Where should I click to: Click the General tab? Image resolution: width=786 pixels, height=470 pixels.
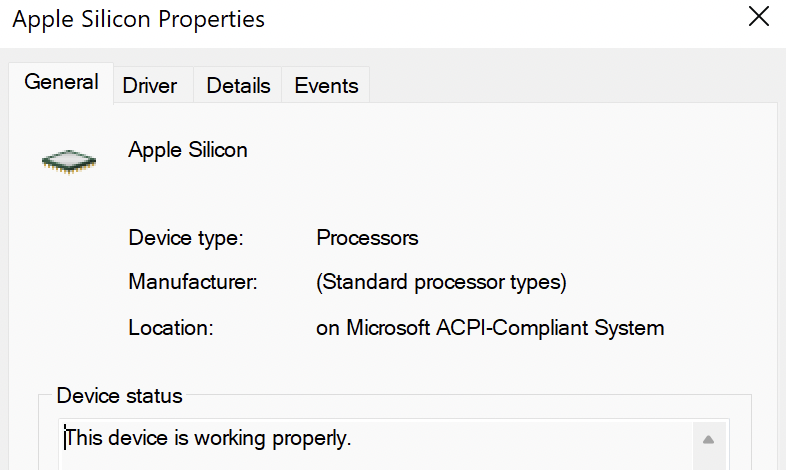tap(61, 83)
